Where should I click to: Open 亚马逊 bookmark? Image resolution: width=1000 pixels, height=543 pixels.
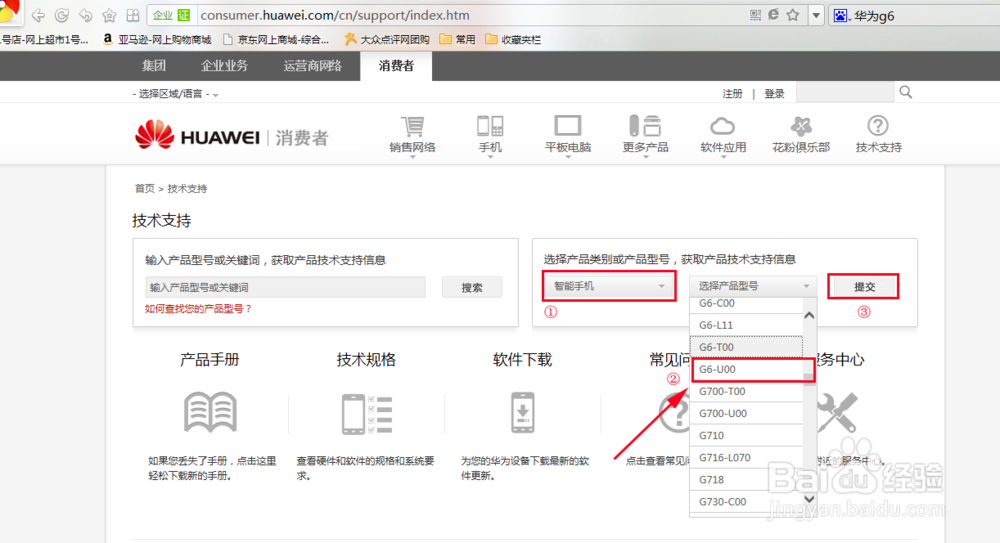(x=157, y=40)
